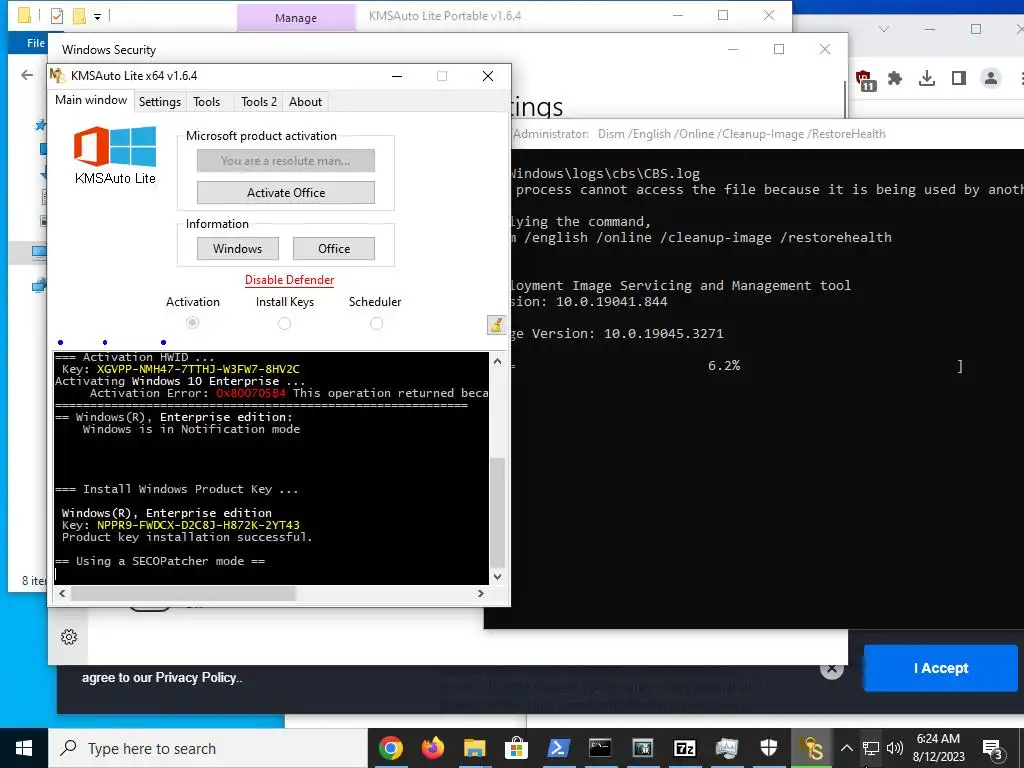
Task: Launch Firefox from the taskbar
Action: [x=432, y=748]
